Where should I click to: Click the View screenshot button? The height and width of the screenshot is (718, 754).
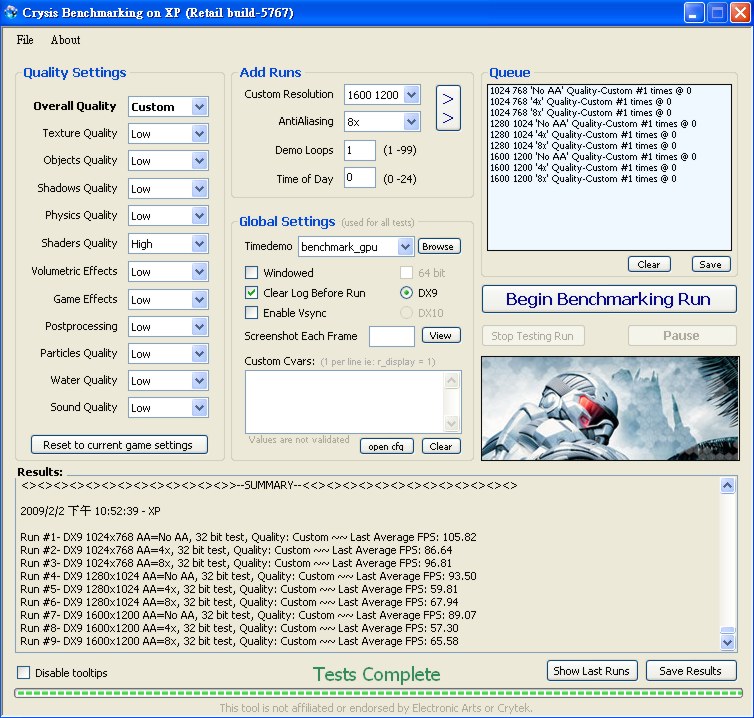click(x=441, y=335)
